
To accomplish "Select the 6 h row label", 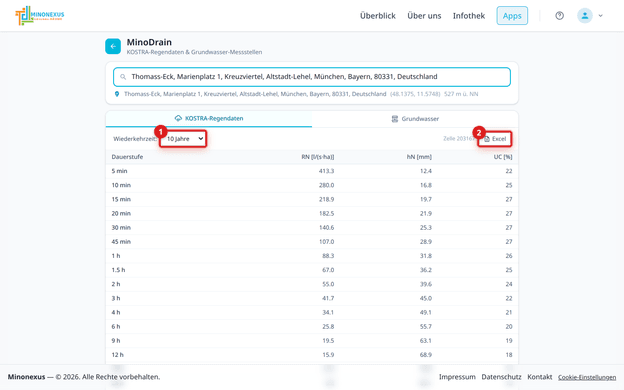I will [x=116, y=326].
